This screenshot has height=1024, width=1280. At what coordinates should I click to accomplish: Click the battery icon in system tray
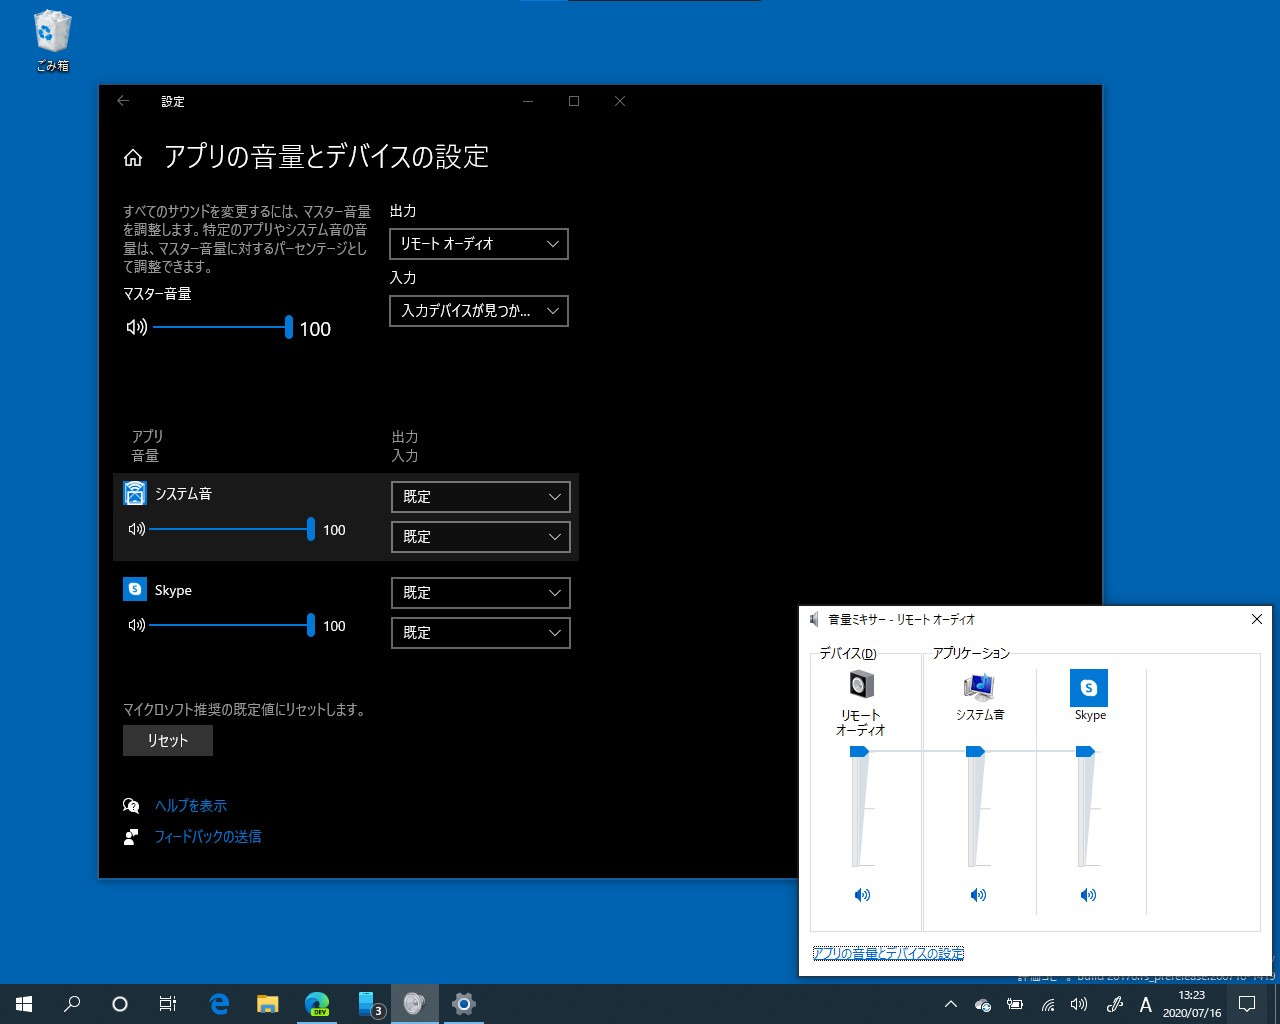click(x=1015, y=1004)
